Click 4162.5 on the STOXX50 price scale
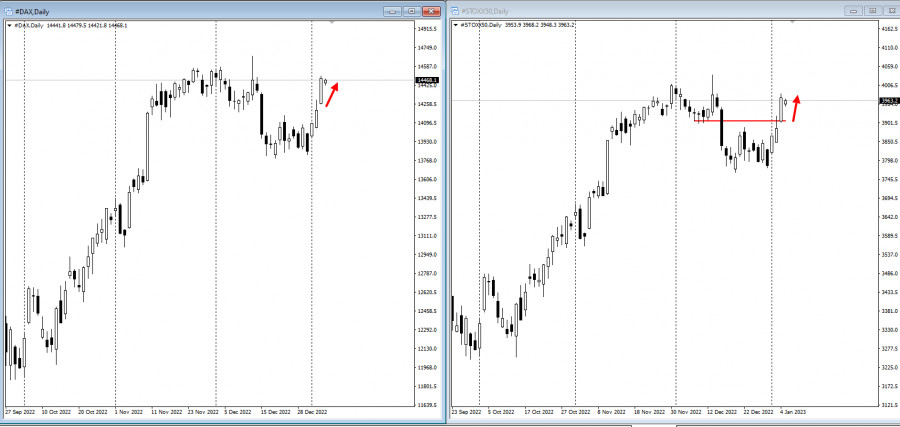Viewport: 900px width, 427px height. pyautogui.click(x=890, y=29)
